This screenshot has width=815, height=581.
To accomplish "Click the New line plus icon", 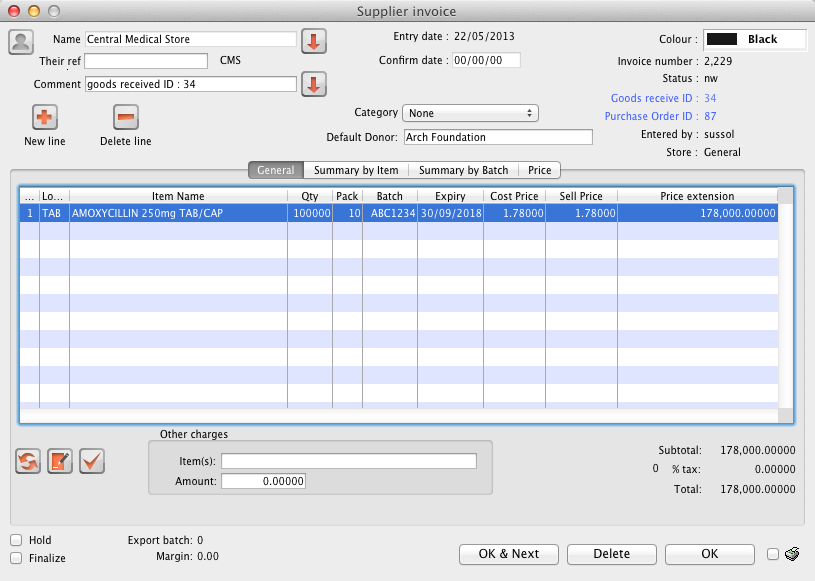I will click(x=44, y=118).
